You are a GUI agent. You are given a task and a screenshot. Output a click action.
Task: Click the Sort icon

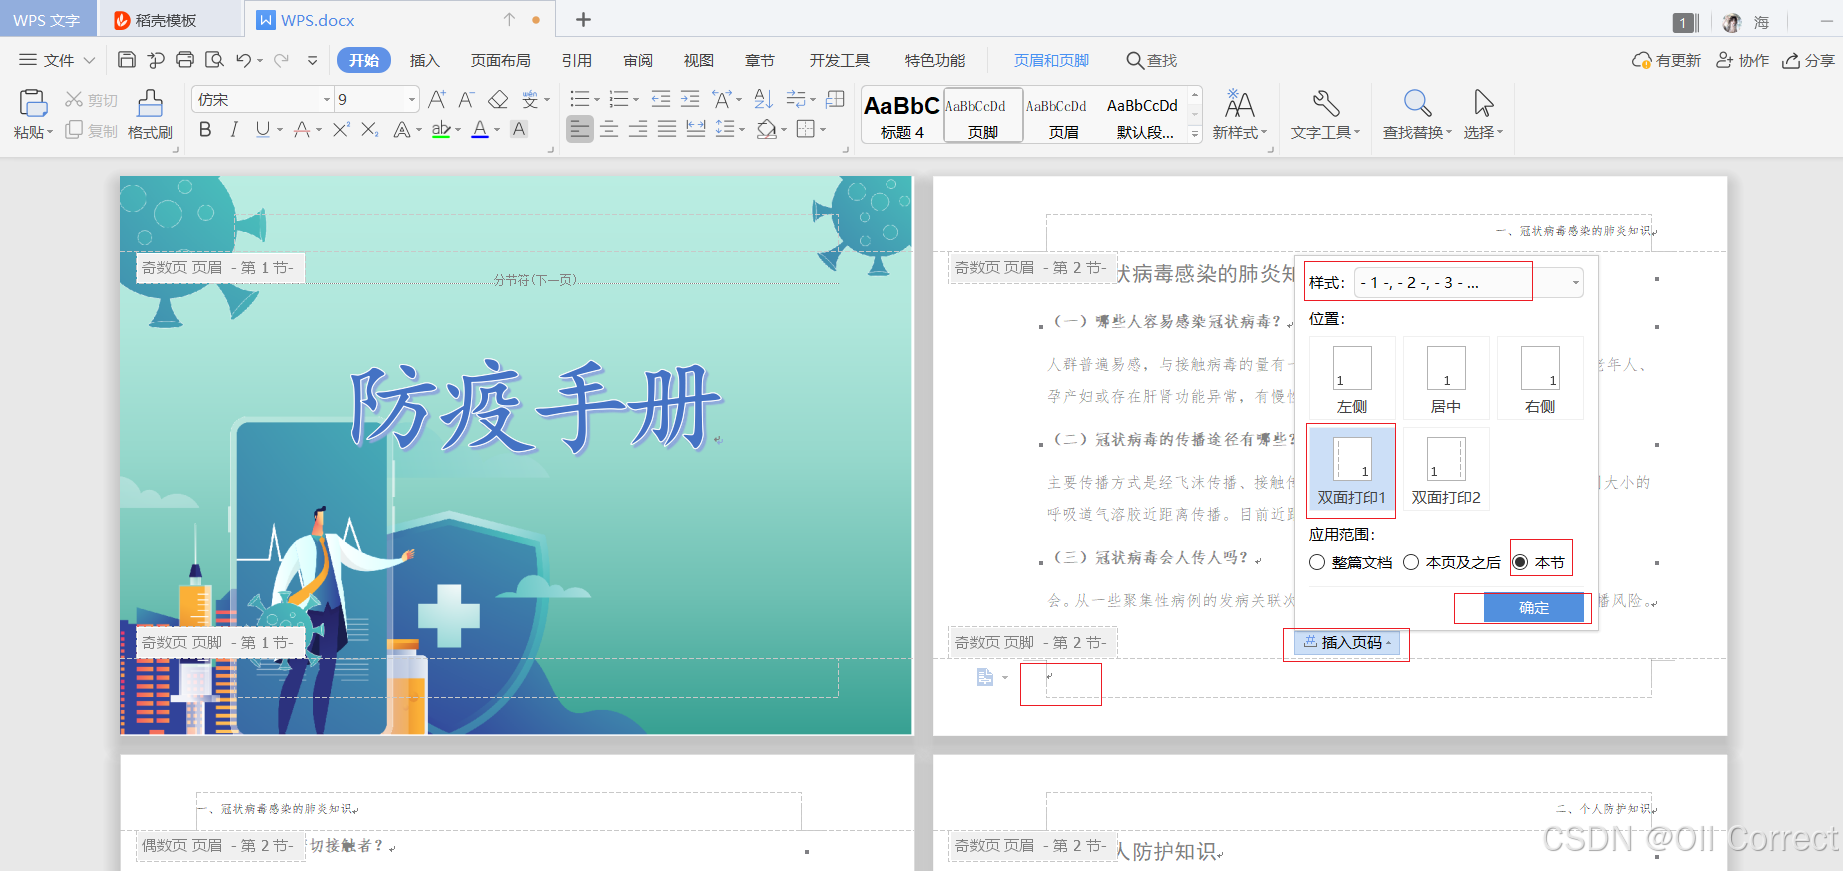pyautogui.click(x=763, y=99)
